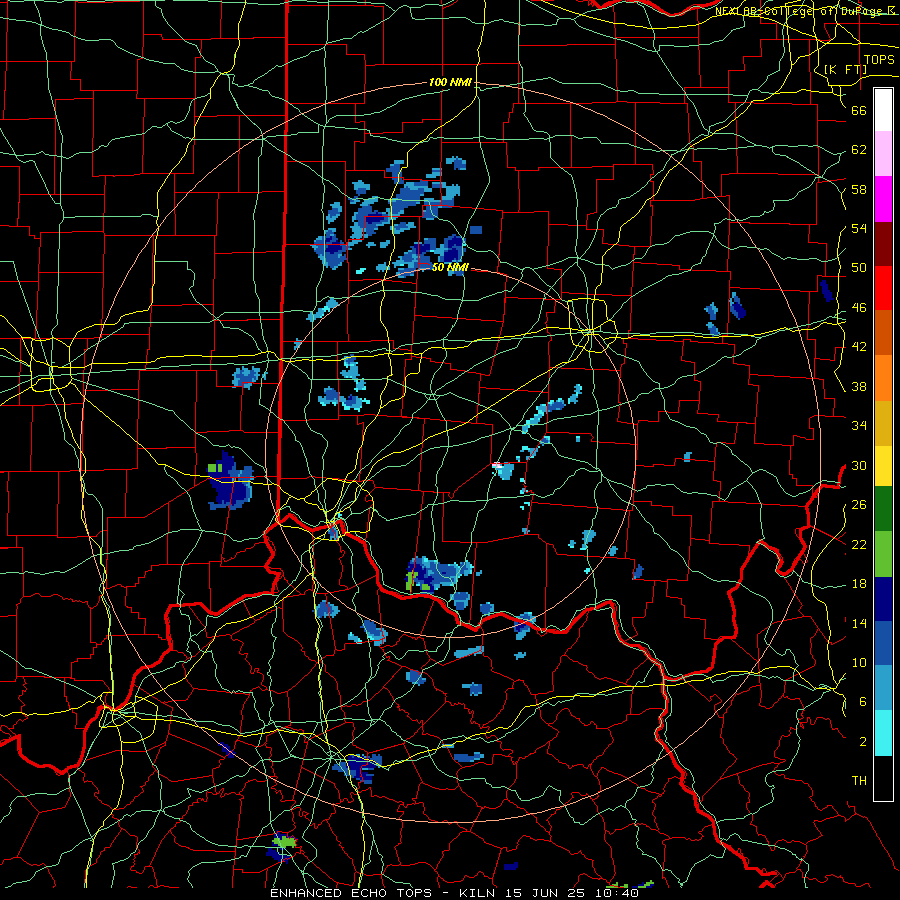Click the 42 value on the tops scale

click(x=859, y=347)
